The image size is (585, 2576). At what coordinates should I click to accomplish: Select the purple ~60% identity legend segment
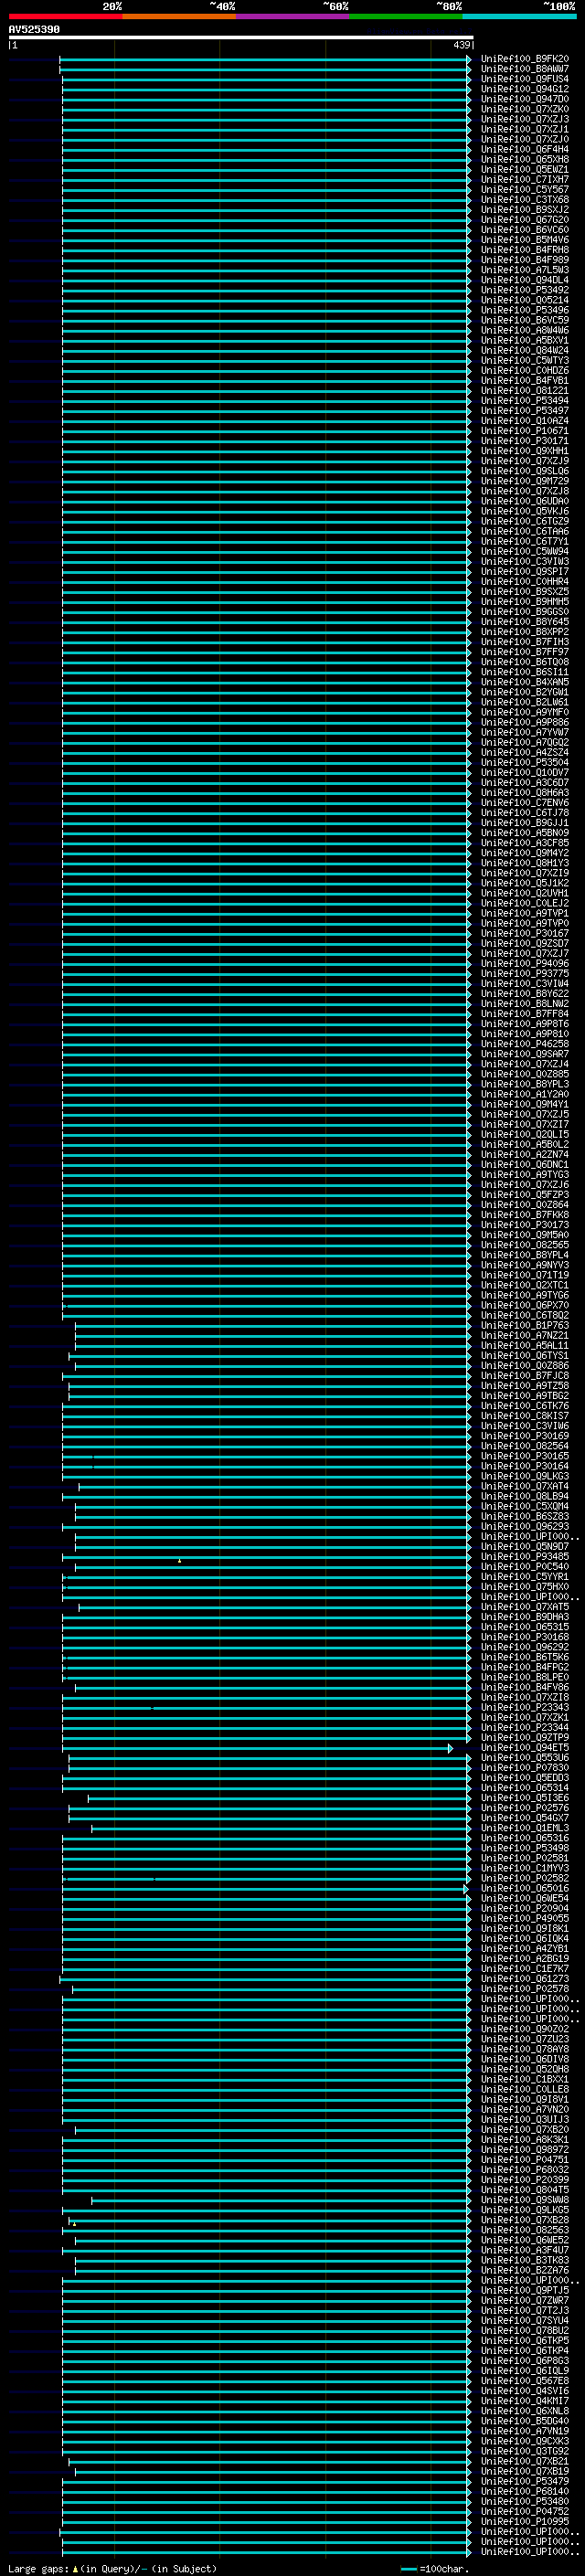coord(292,16)
